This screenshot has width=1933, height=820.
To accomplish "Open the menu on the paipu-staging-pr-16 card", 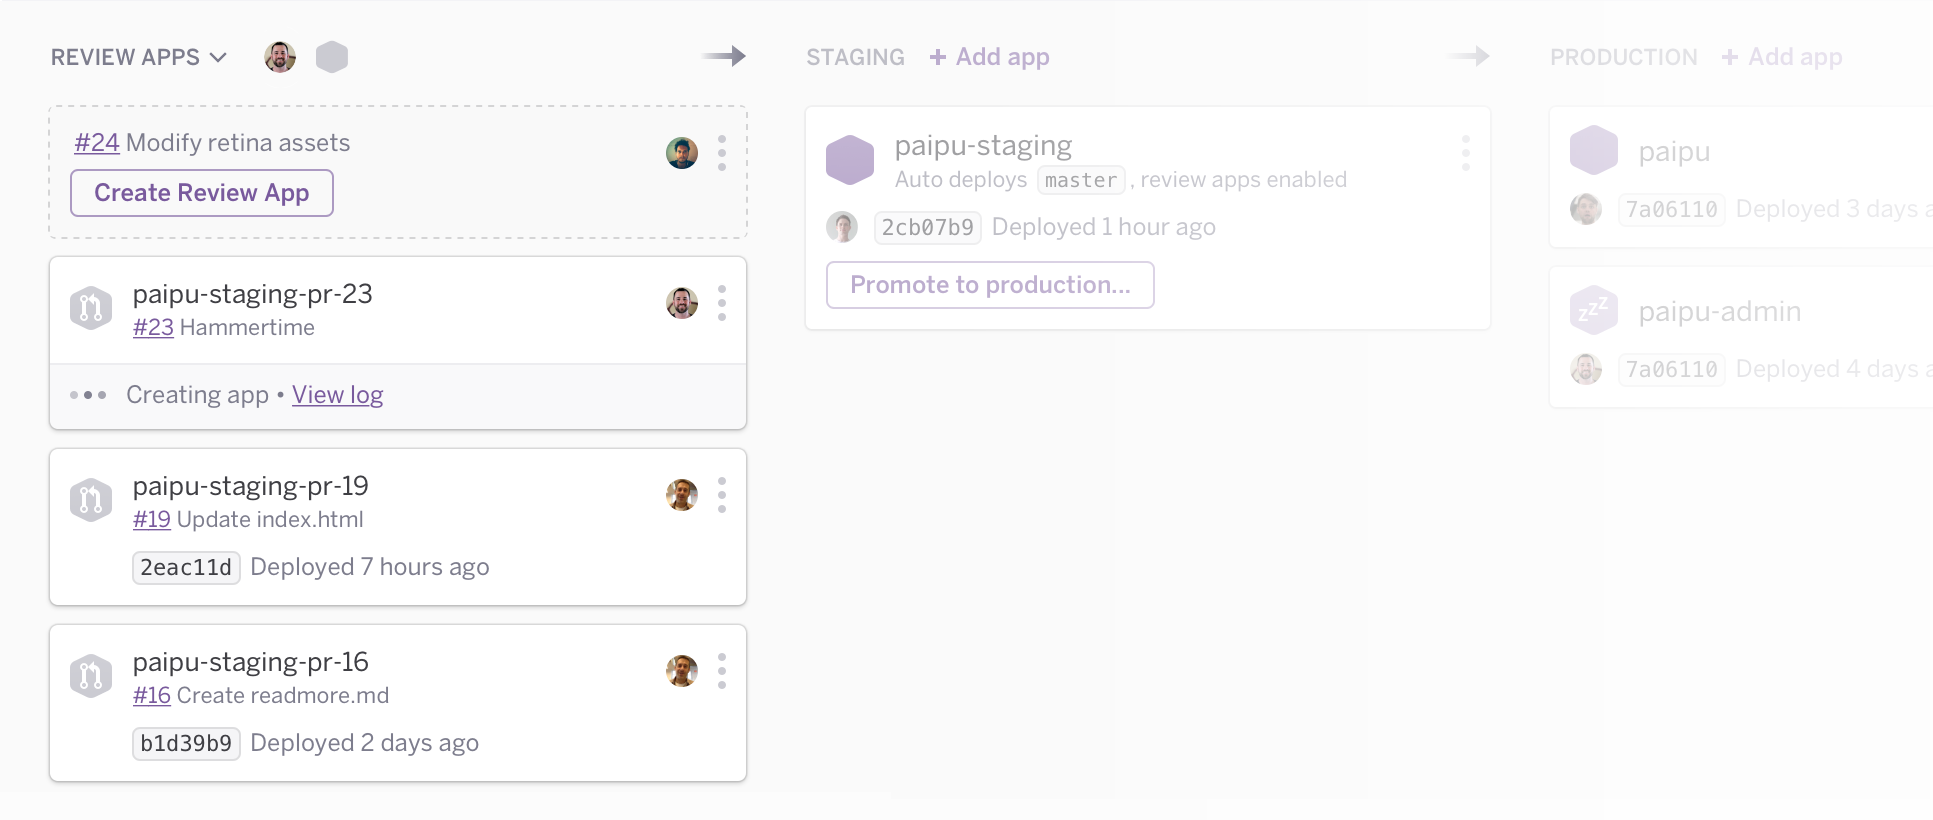I will (x=722, y=671).
